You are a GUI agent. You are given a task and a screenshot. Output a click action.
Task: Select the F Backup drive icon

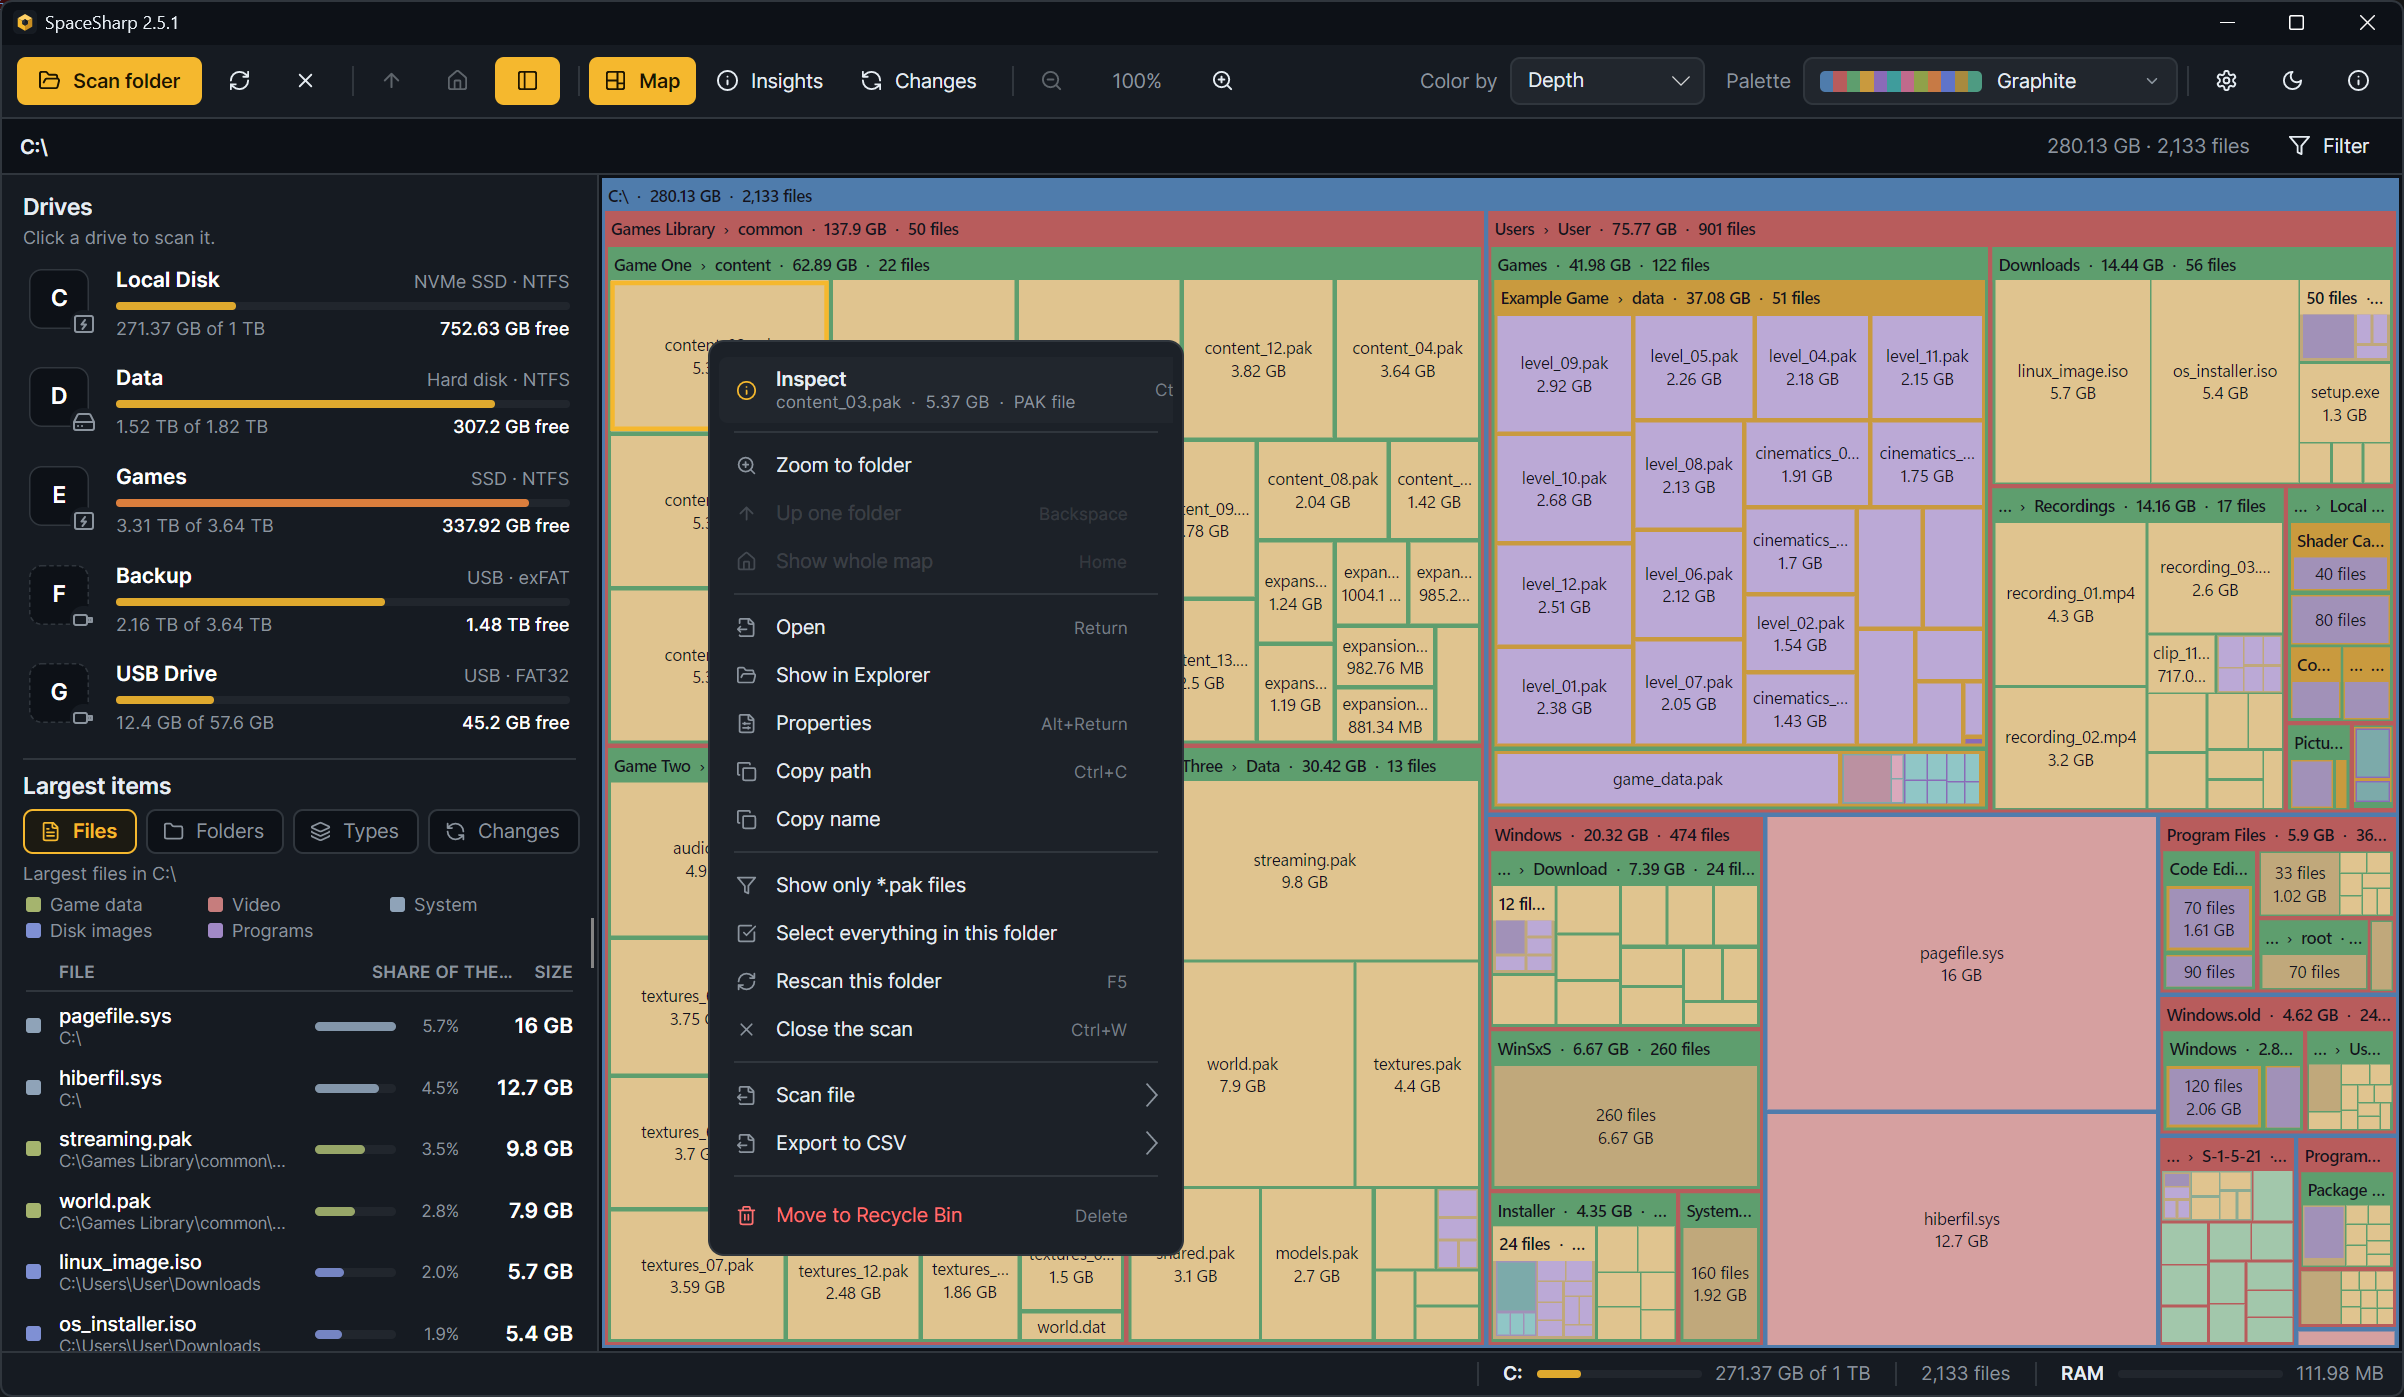point(59,594)
